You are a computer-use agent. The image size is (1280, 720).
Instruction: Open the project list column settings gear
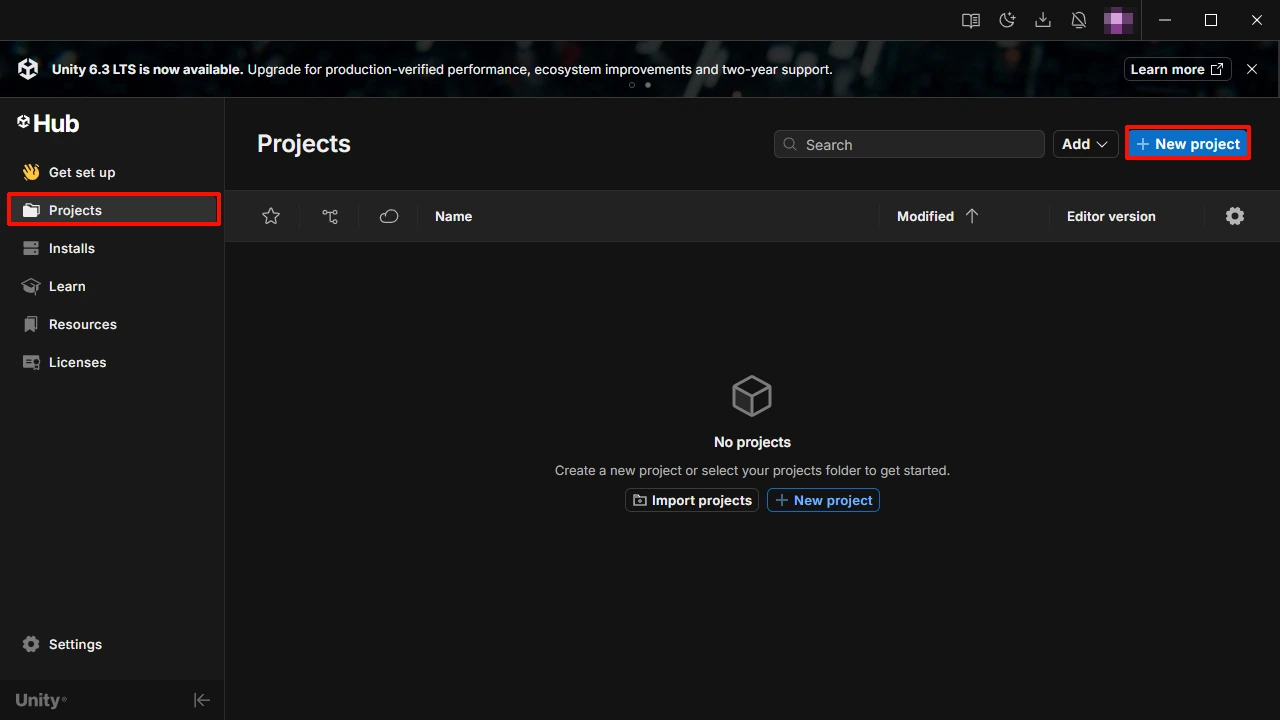coord(1235,216)
